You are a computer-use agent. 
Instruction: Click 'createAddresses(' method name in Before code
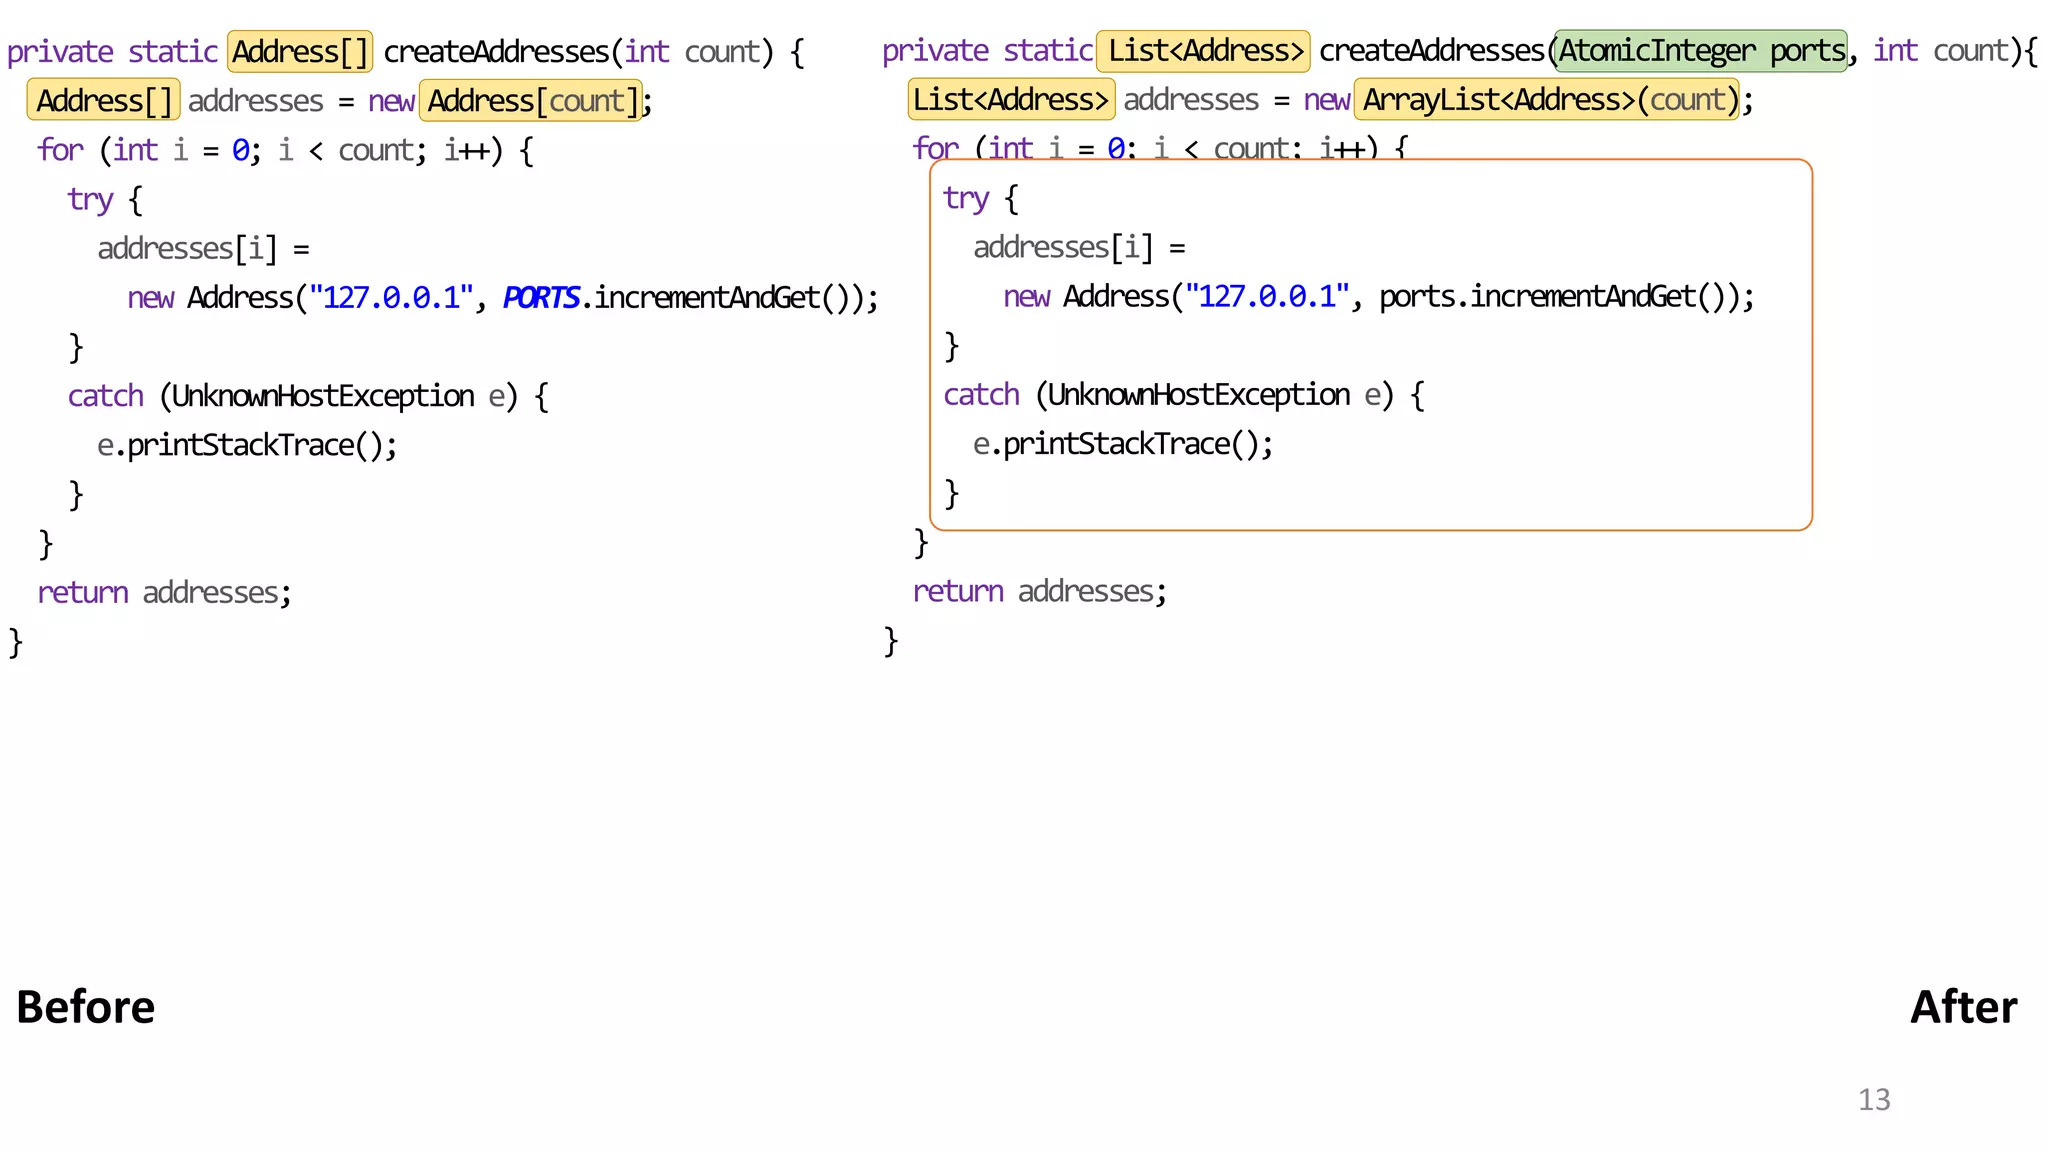coord(503,52)
